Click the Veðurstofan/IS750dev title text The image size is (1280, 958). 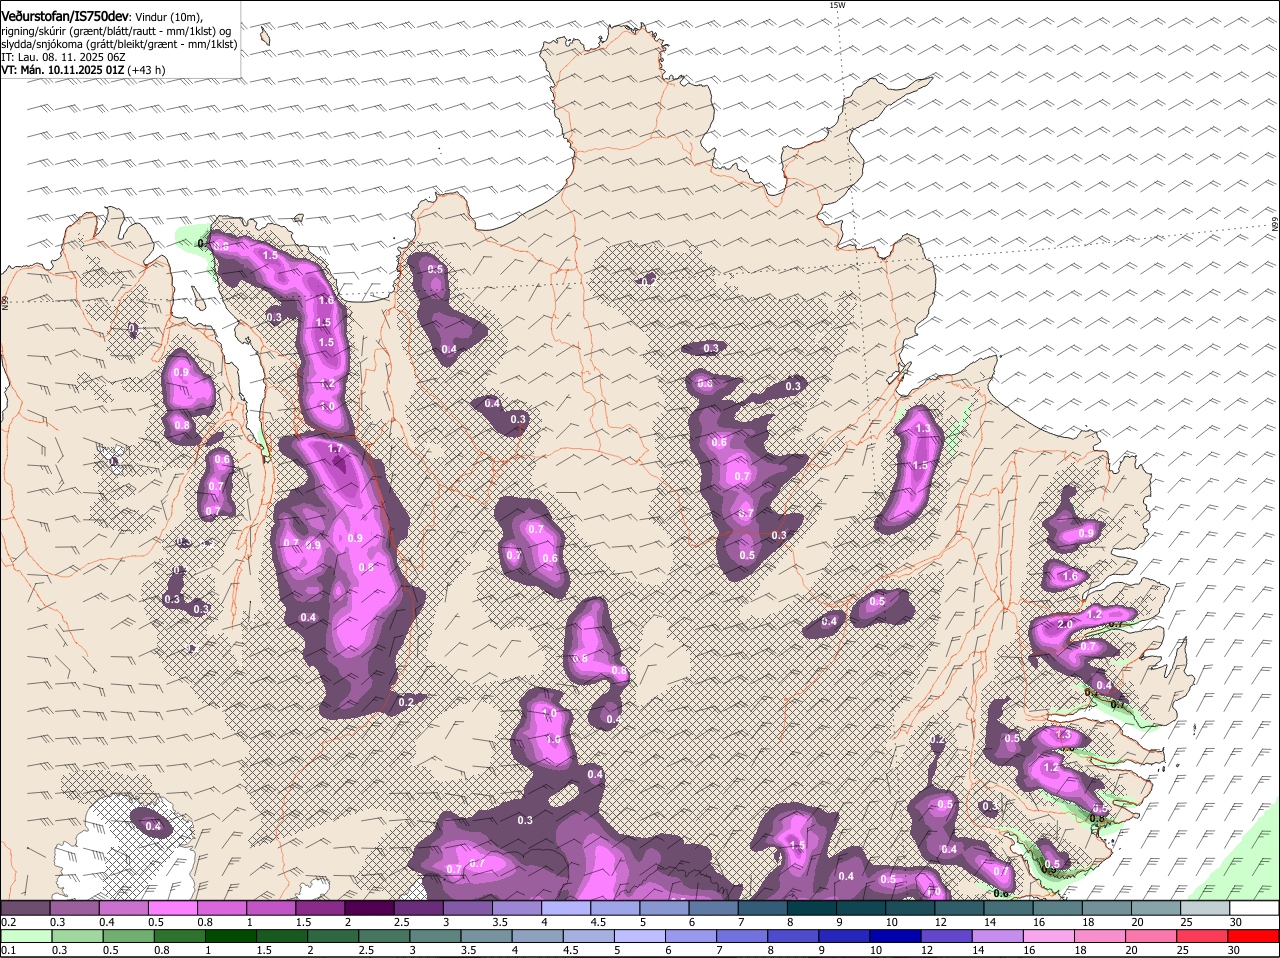click(64, 15)
